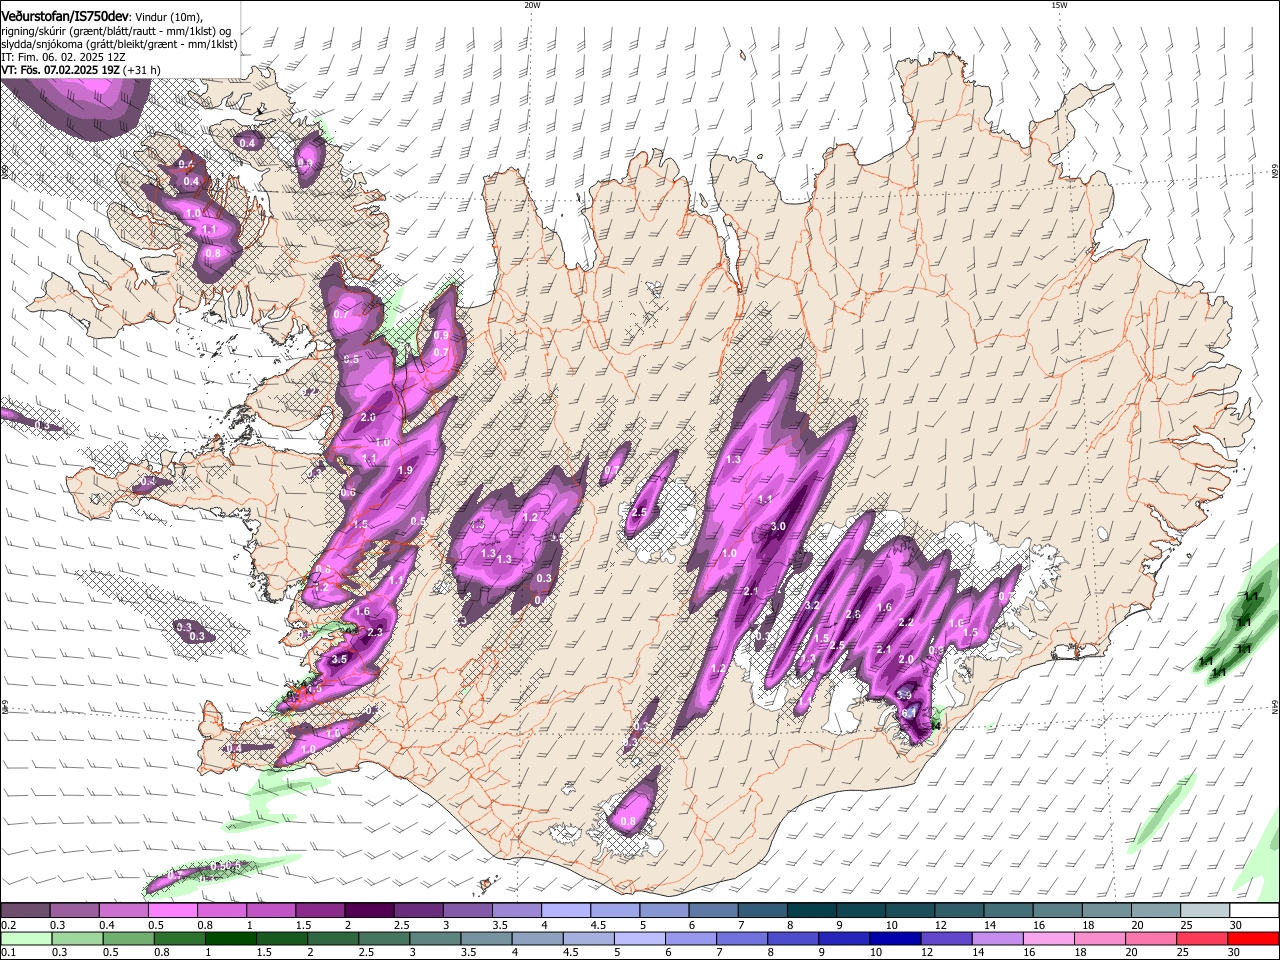
Task: Click the lower legend swatch starting at 0.5
Action: [128, 938]
